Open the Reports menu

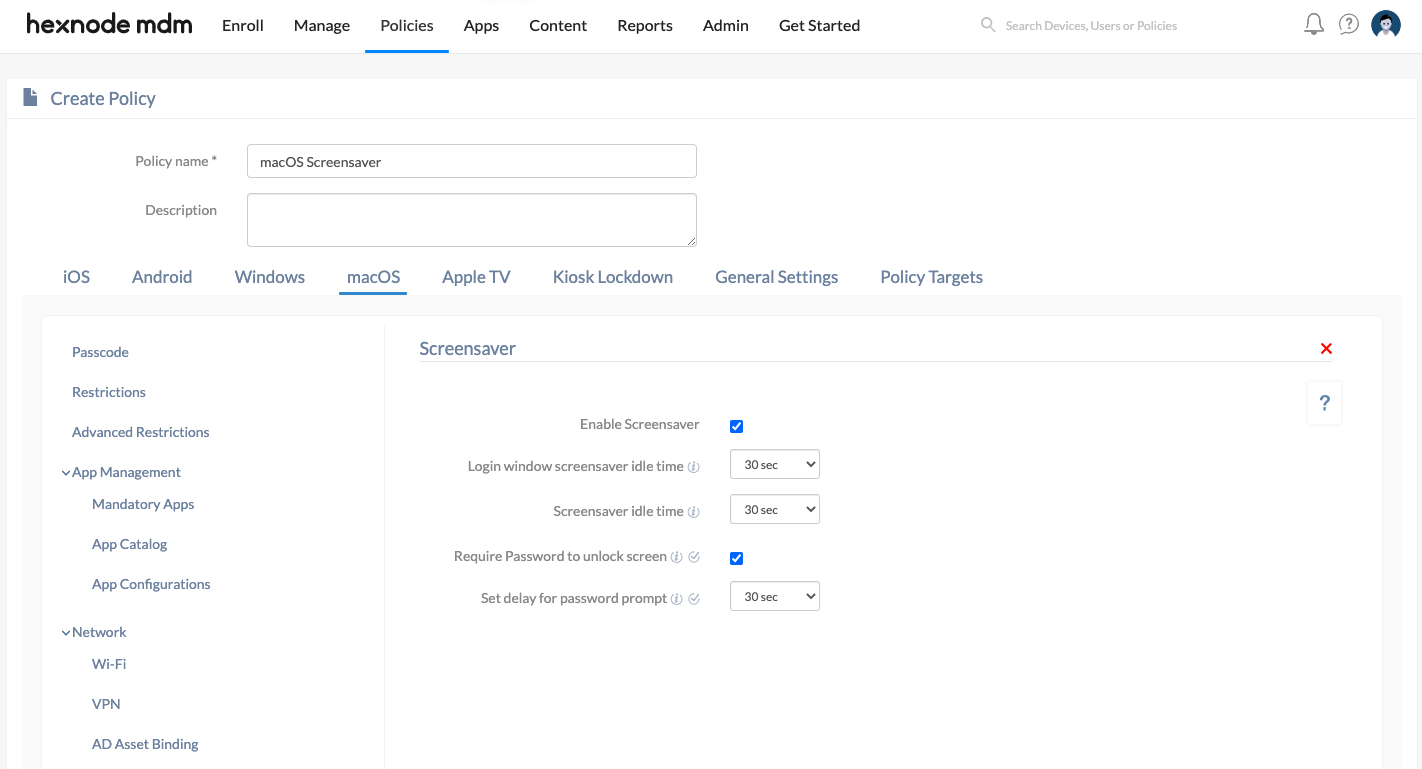(x=645, y=26)
